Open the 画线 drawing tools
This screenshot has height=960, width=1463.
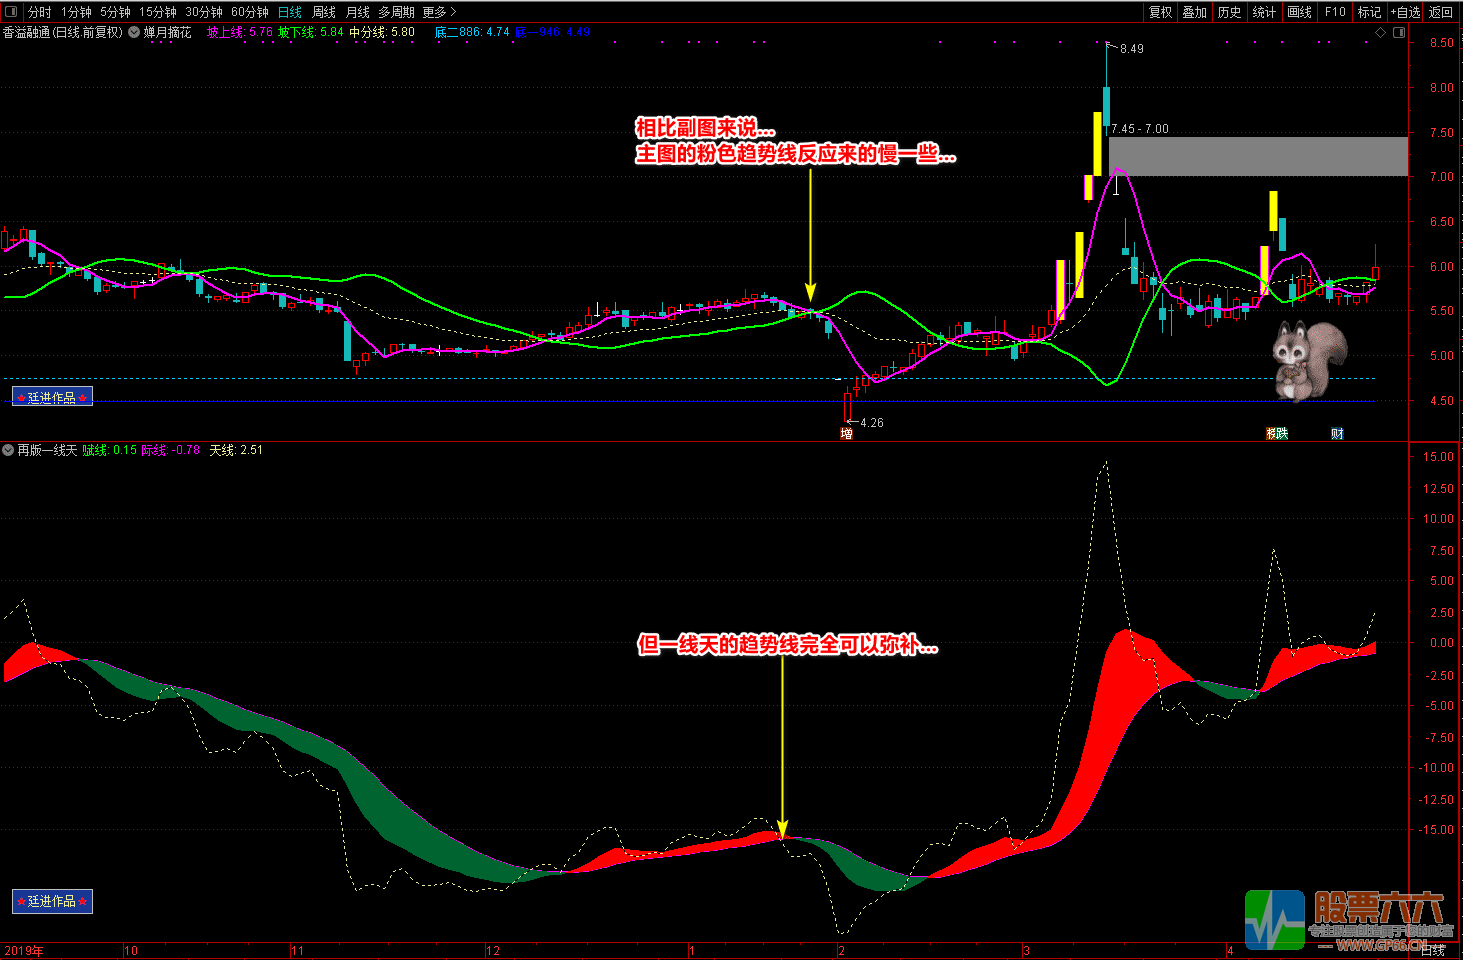tap(1299, 12)
